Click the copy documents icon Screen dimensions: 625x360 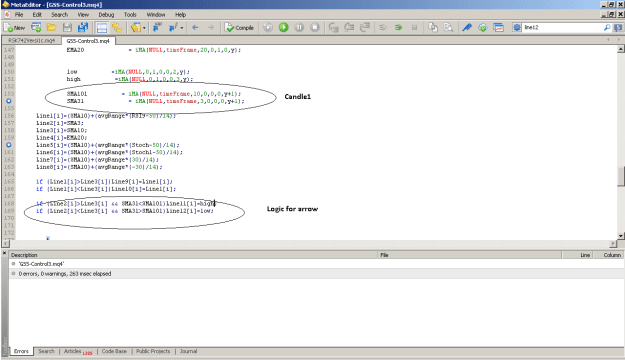pyautogui.click(x=433, y=28)
